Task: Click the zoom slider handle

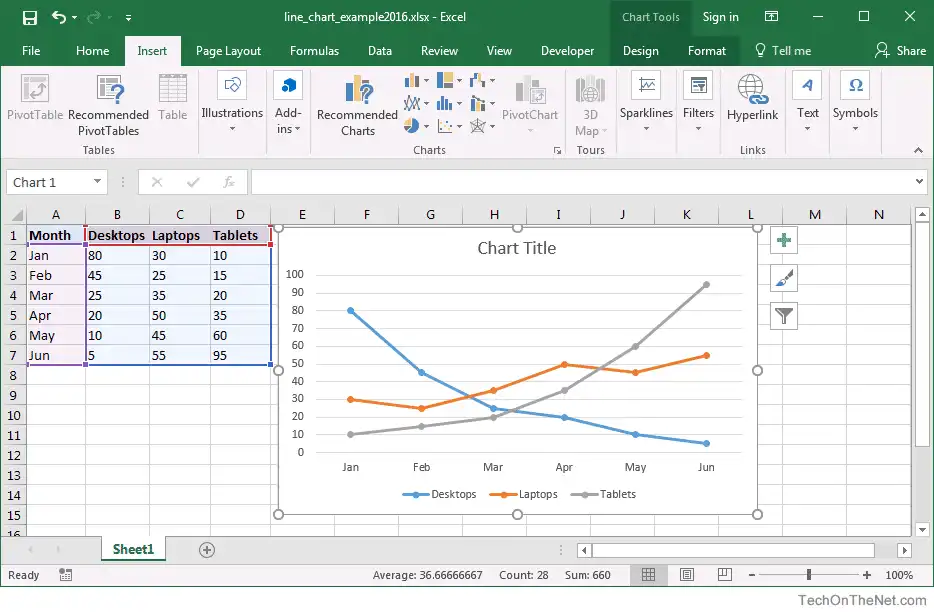Action: pyautogui.click(x=808, y=575)
